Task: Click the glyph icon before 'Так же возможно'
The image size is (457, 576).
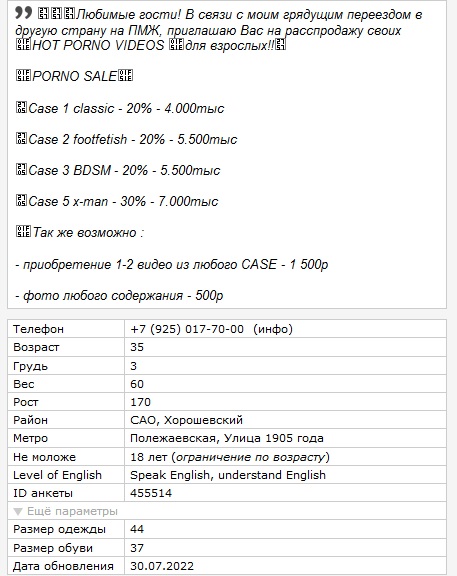Action: click(23, 232)
